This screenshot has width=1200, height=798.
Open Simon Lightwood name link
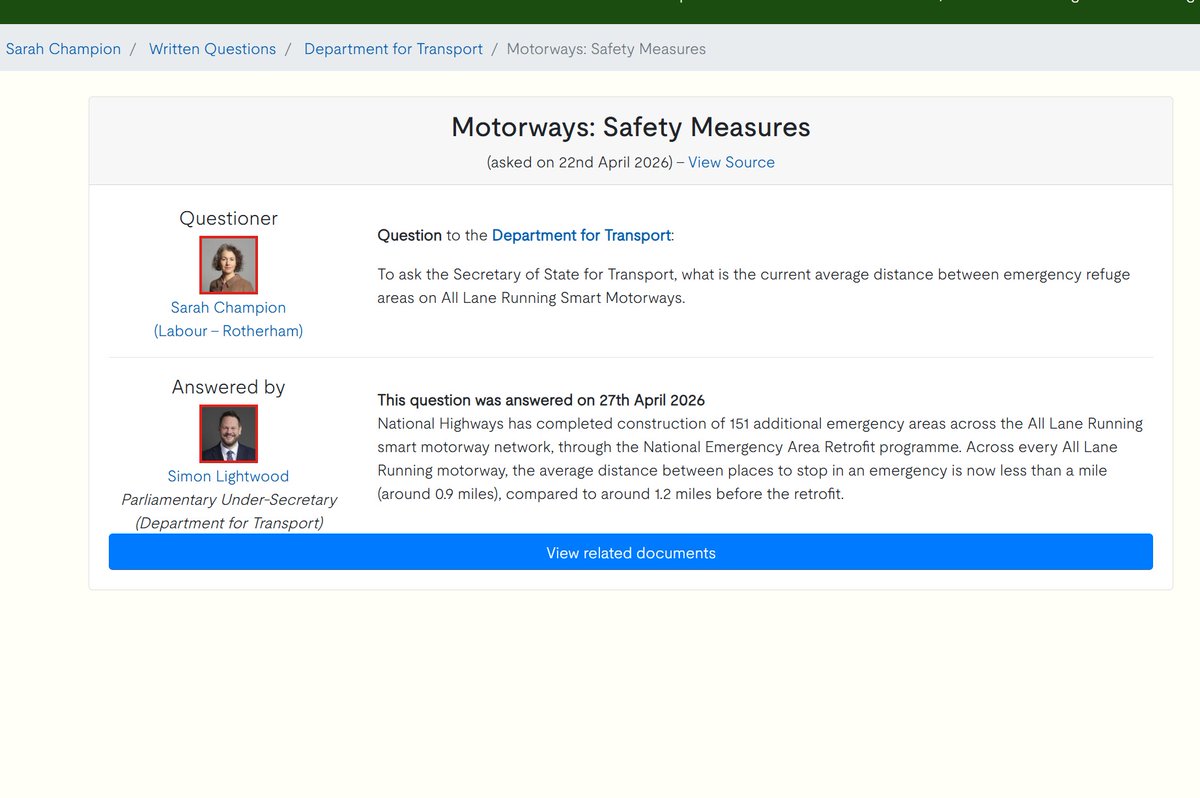tap(228, 476)
